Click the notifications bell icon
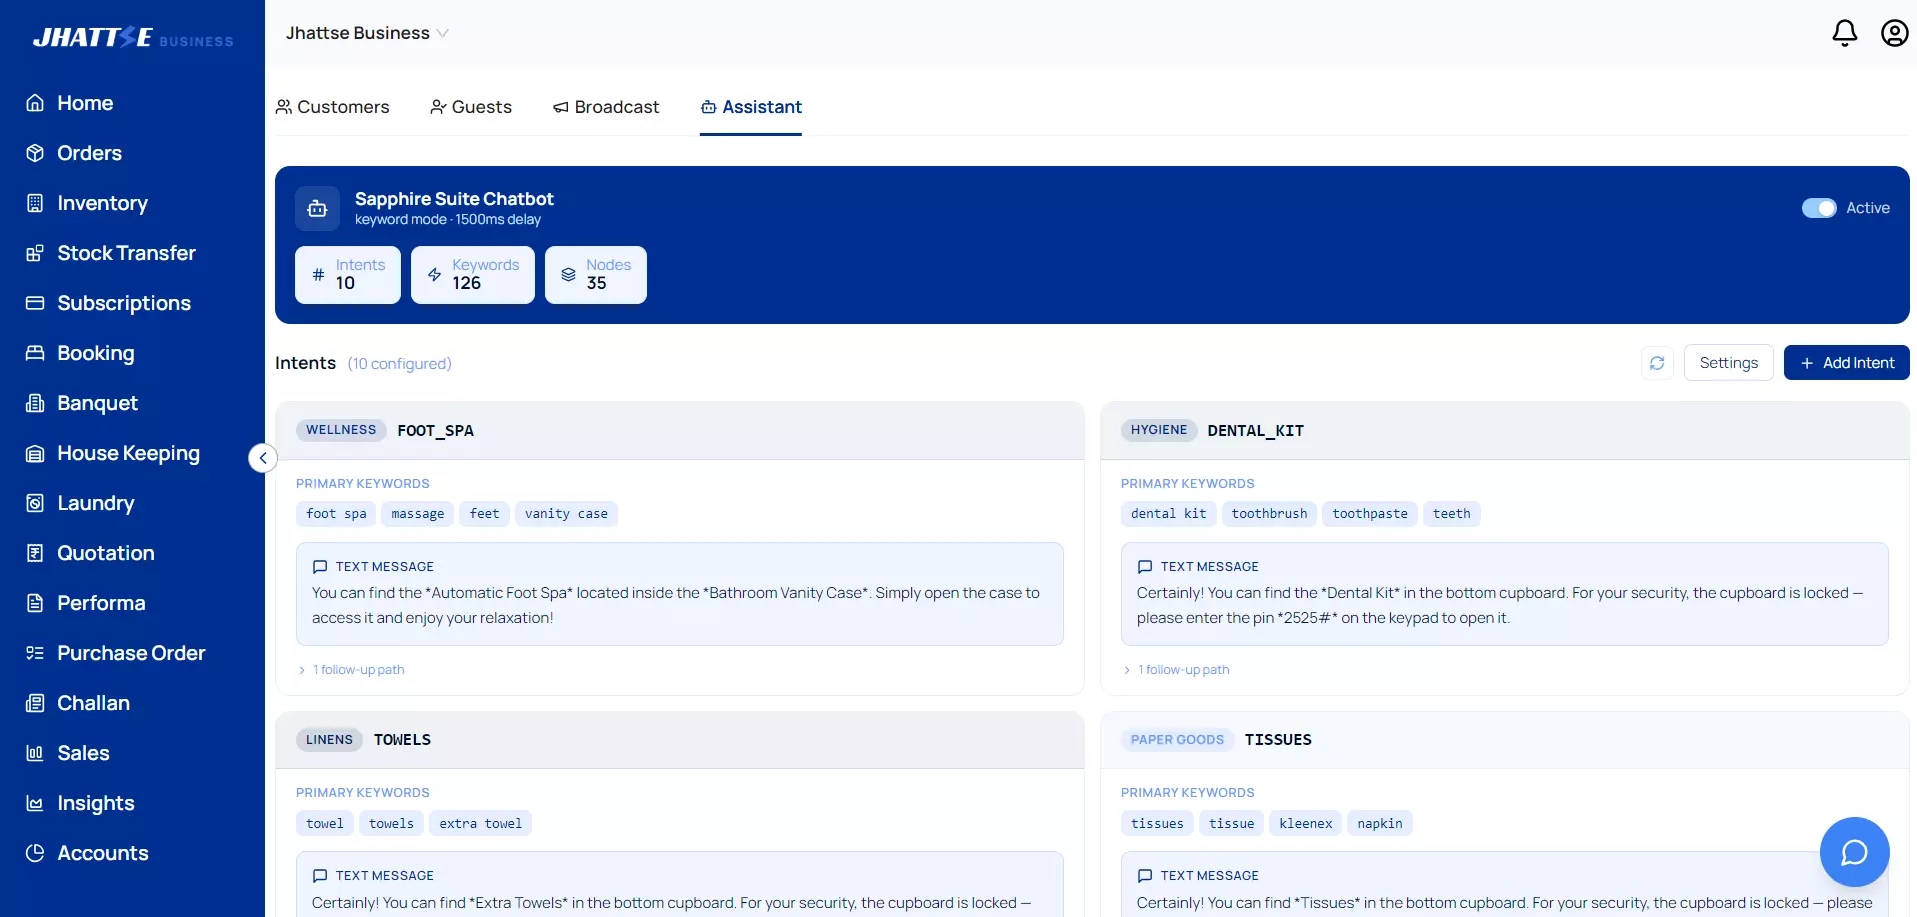 click(x=1844, y=33)
